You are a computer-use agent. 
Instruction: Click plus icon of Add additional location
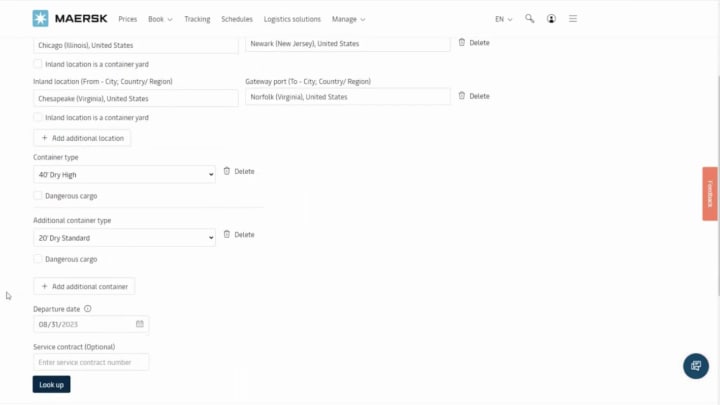(45, 138)
